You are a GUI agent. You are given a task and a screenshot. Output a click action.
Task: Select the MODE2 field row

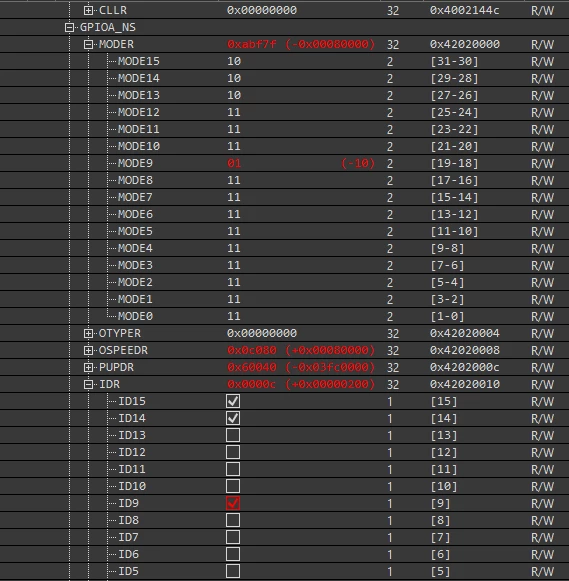tap(284, 282)
